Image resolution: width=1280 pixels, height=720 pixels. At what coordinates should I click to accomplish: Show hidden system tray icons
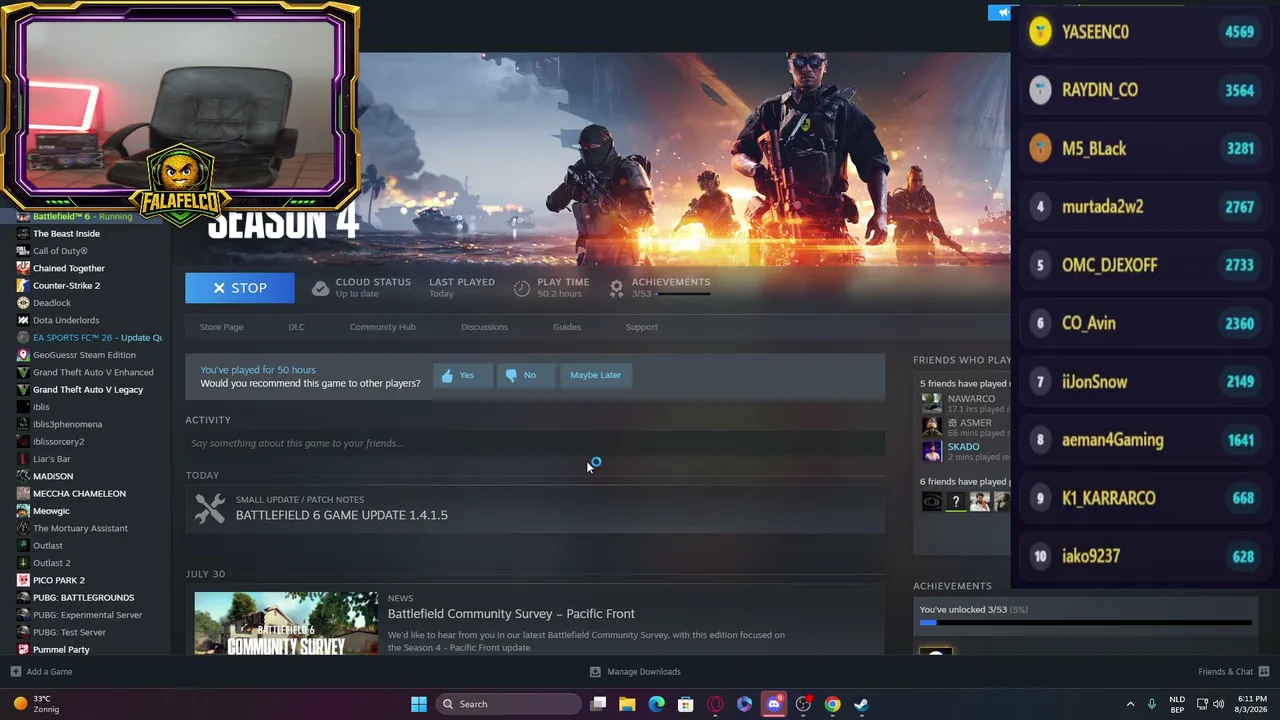(1130, 704)
